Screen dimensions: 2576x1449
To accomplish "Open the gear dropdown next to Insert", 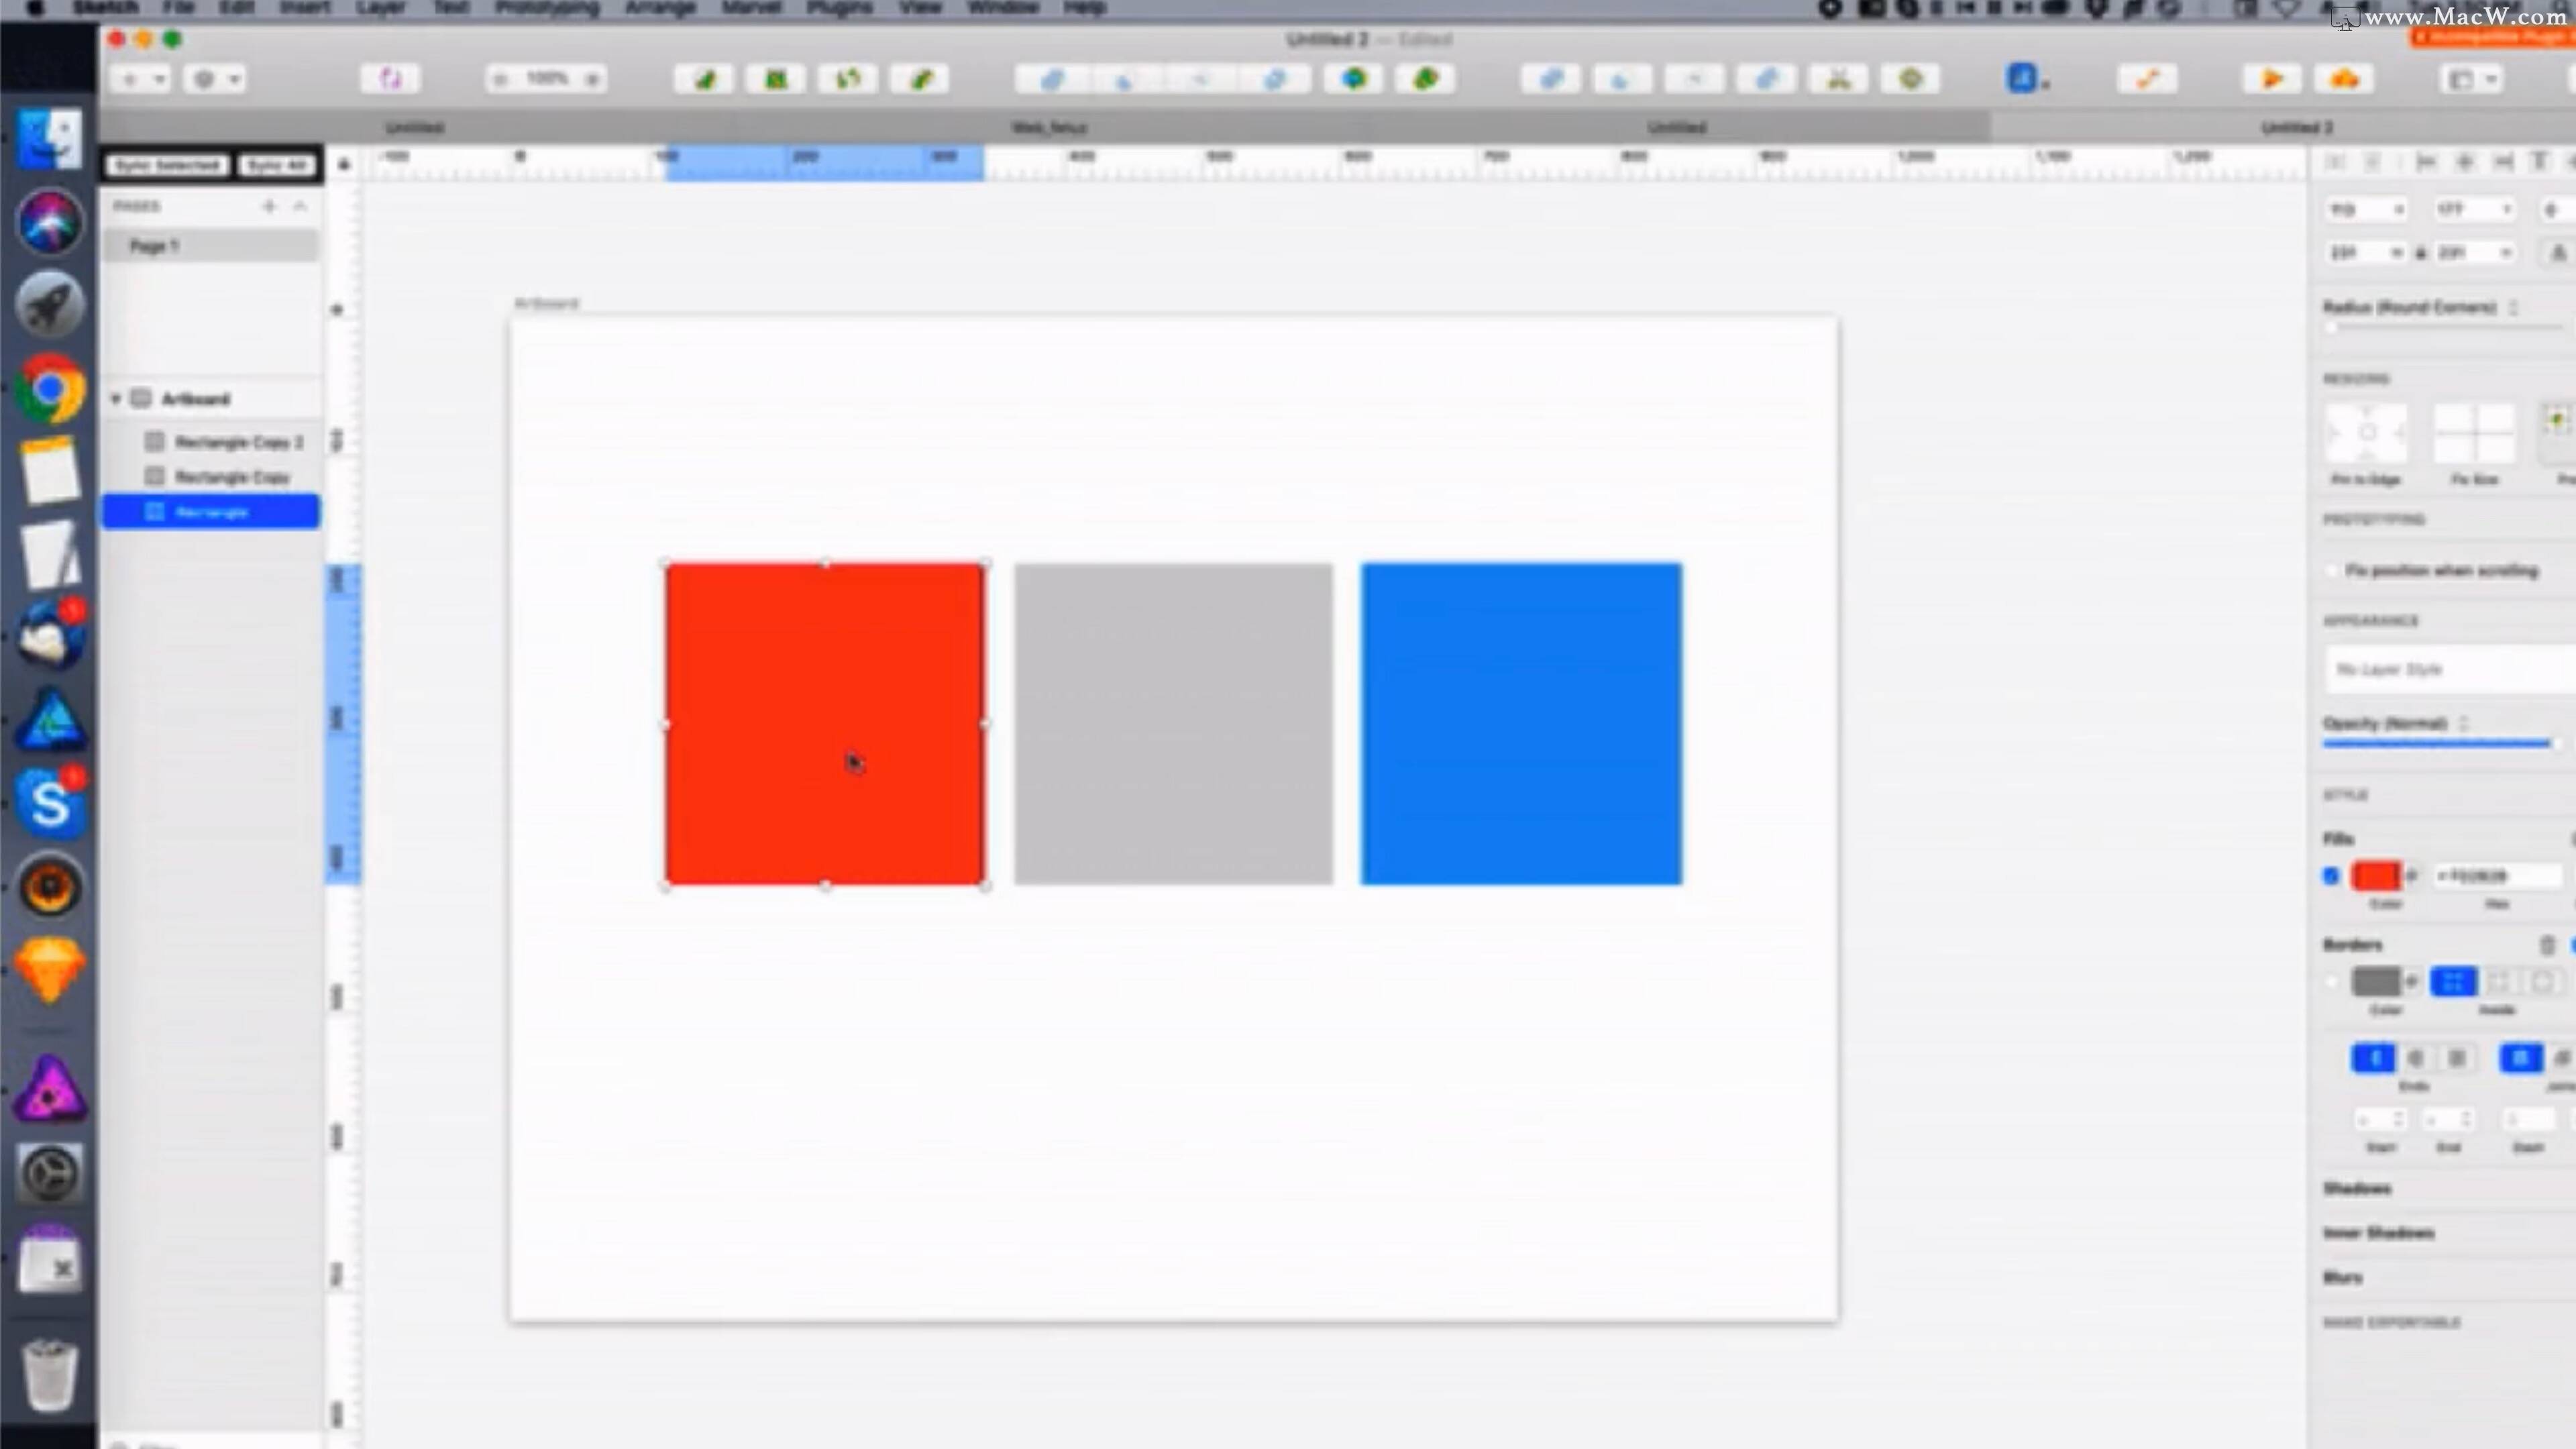I will click(x=215, y=79).
